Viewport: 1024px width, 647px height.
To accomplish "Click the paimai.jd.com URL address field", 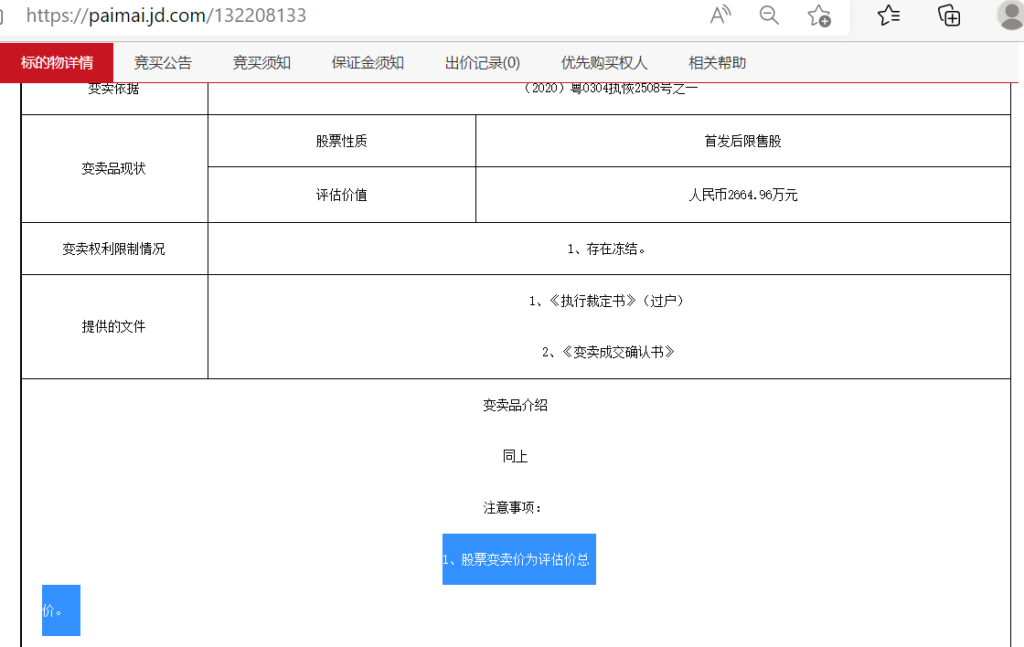I will pos(300,16).
